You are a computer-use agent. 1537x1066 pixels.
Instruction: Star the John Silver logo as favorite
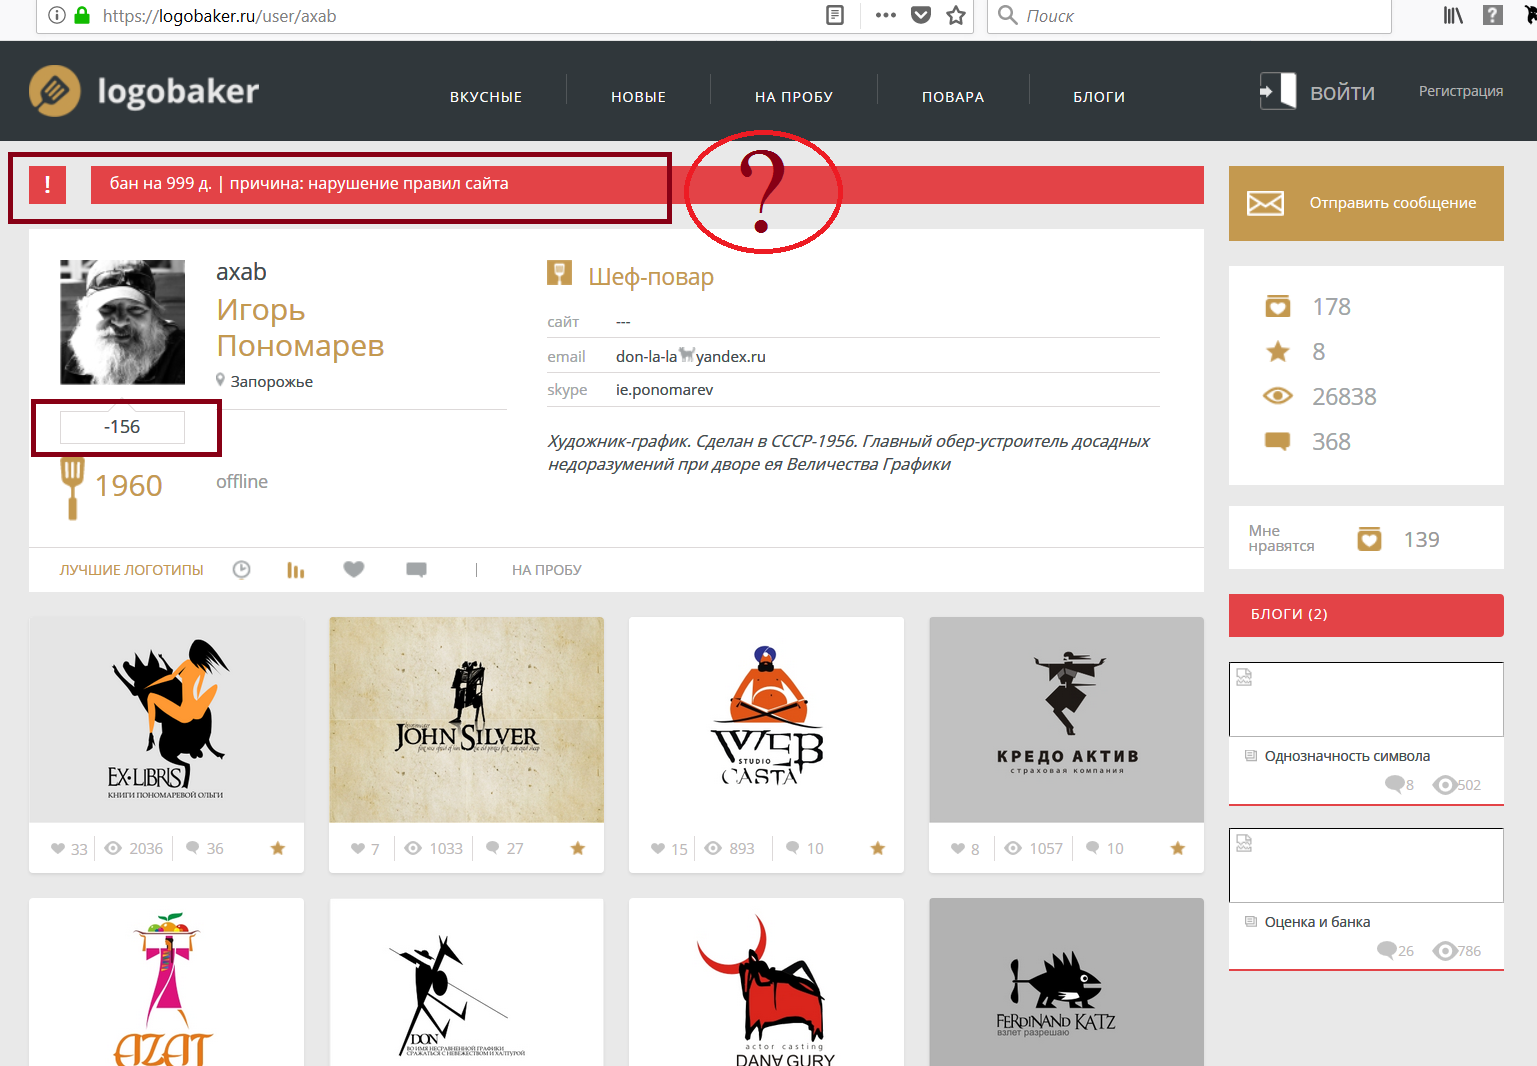click(578, 848)
